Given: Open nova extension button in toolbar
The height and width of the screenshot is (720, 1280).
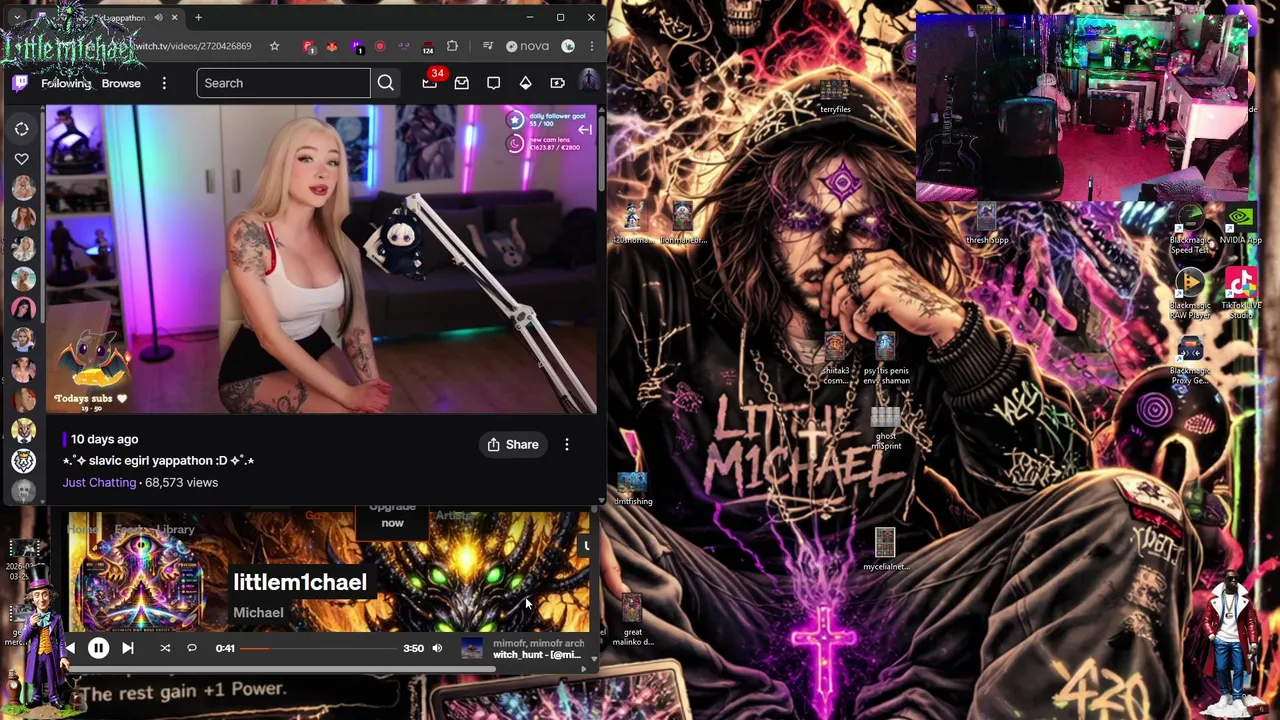Looking at the screenshot, I should click(529, 46).
